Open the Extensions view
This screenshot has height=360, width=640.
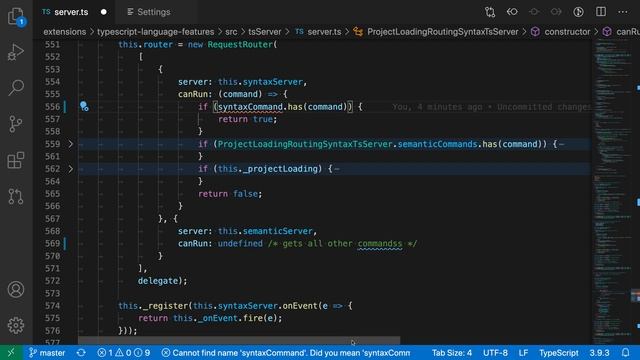pyautogui.click(x=16, y=160)
